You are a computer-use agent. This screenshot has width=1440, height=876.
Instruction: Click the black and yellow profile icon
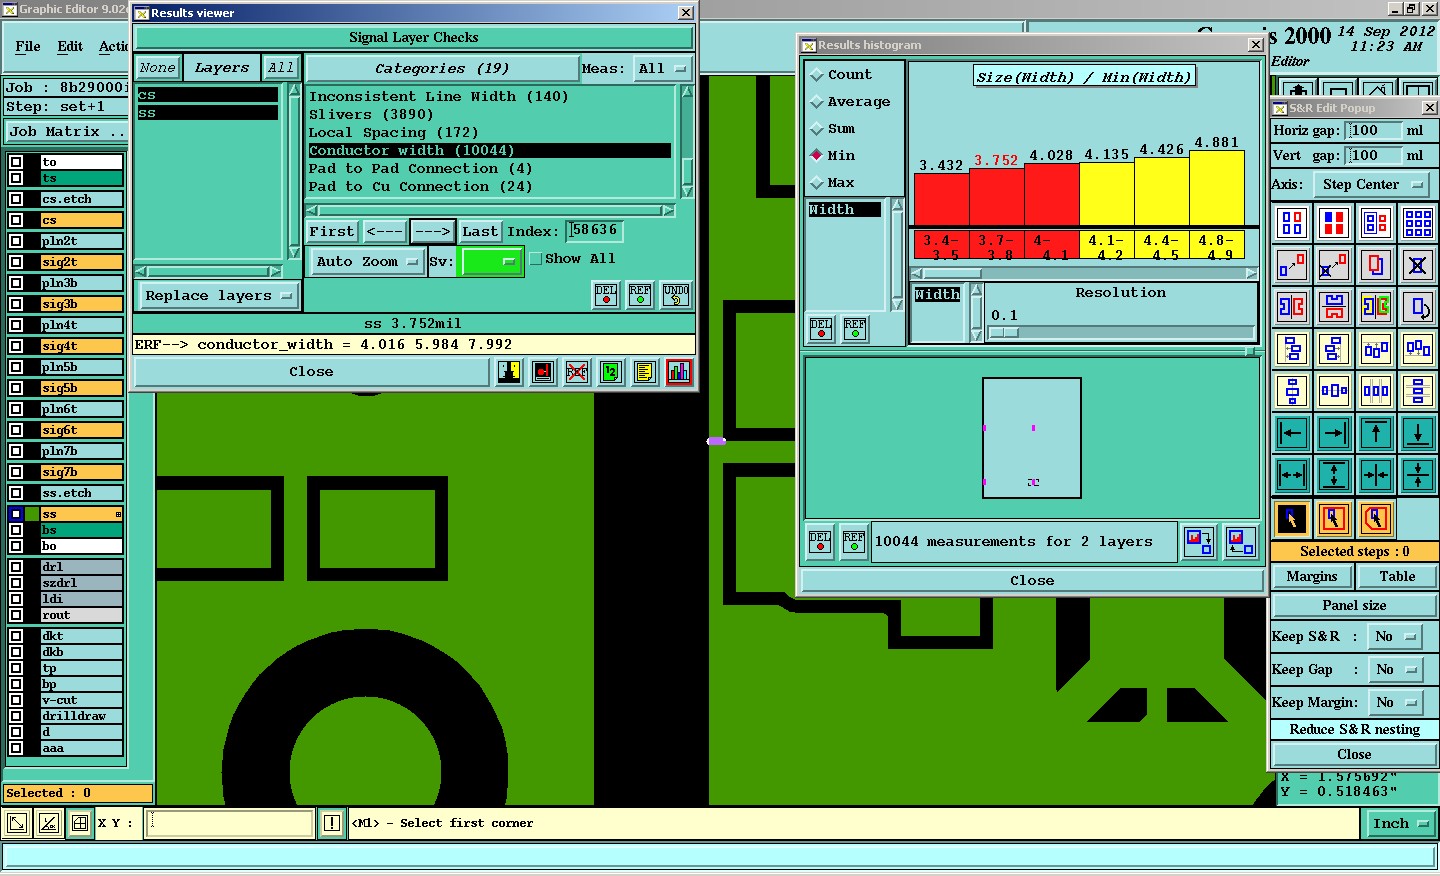click(x=509, y=373)
